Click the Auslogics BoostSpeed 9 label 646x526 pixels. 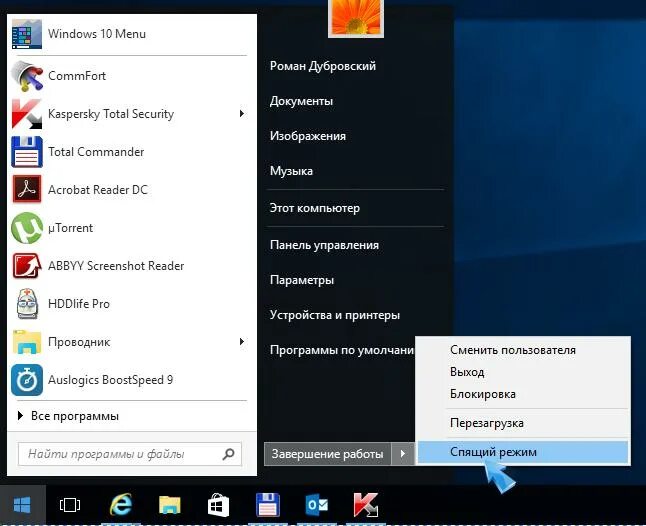click(110, 380)
